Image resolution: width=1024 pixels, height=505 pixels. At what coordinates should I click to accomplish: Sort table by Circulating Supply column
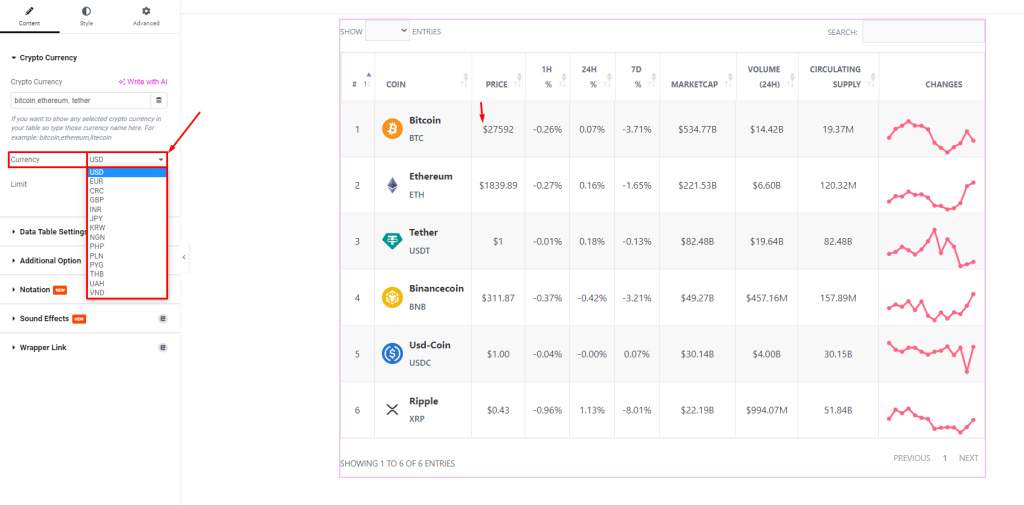click(839, 77)
